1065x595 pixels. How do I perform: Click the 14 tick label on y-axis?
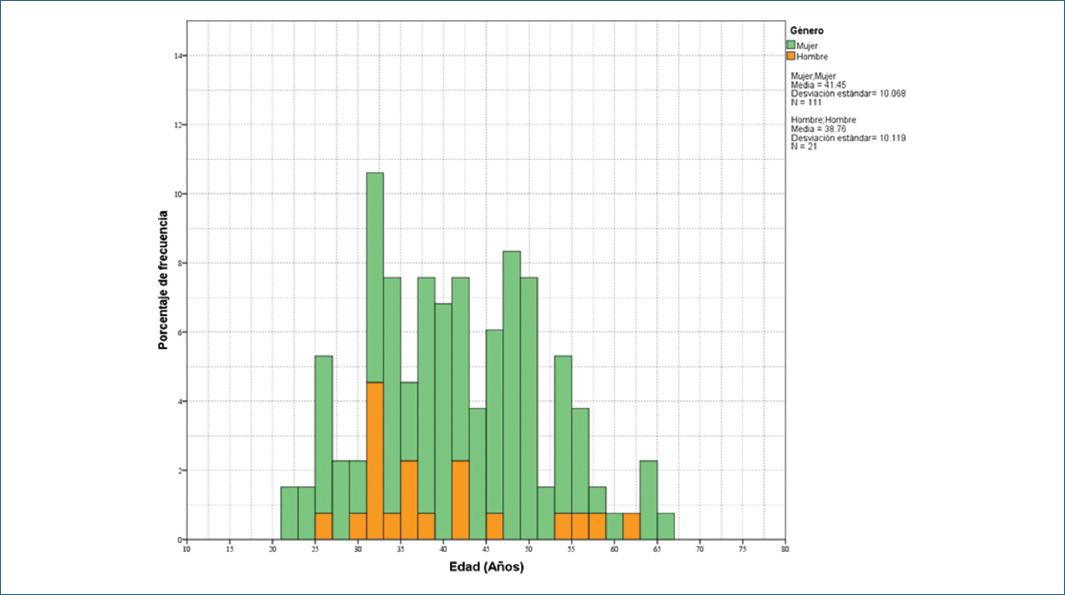(178, 56)
